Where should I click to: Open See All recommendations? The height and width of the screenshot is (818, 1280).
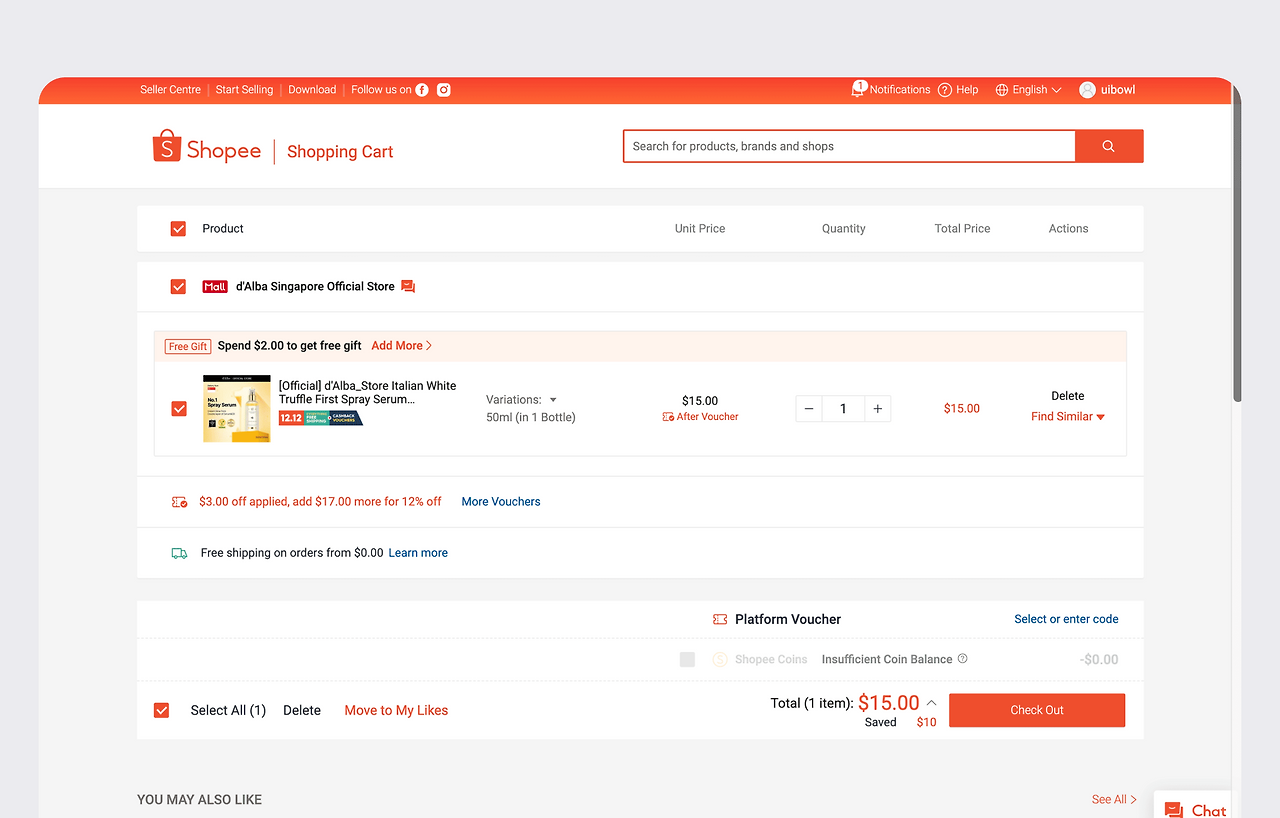[1114, 800]
